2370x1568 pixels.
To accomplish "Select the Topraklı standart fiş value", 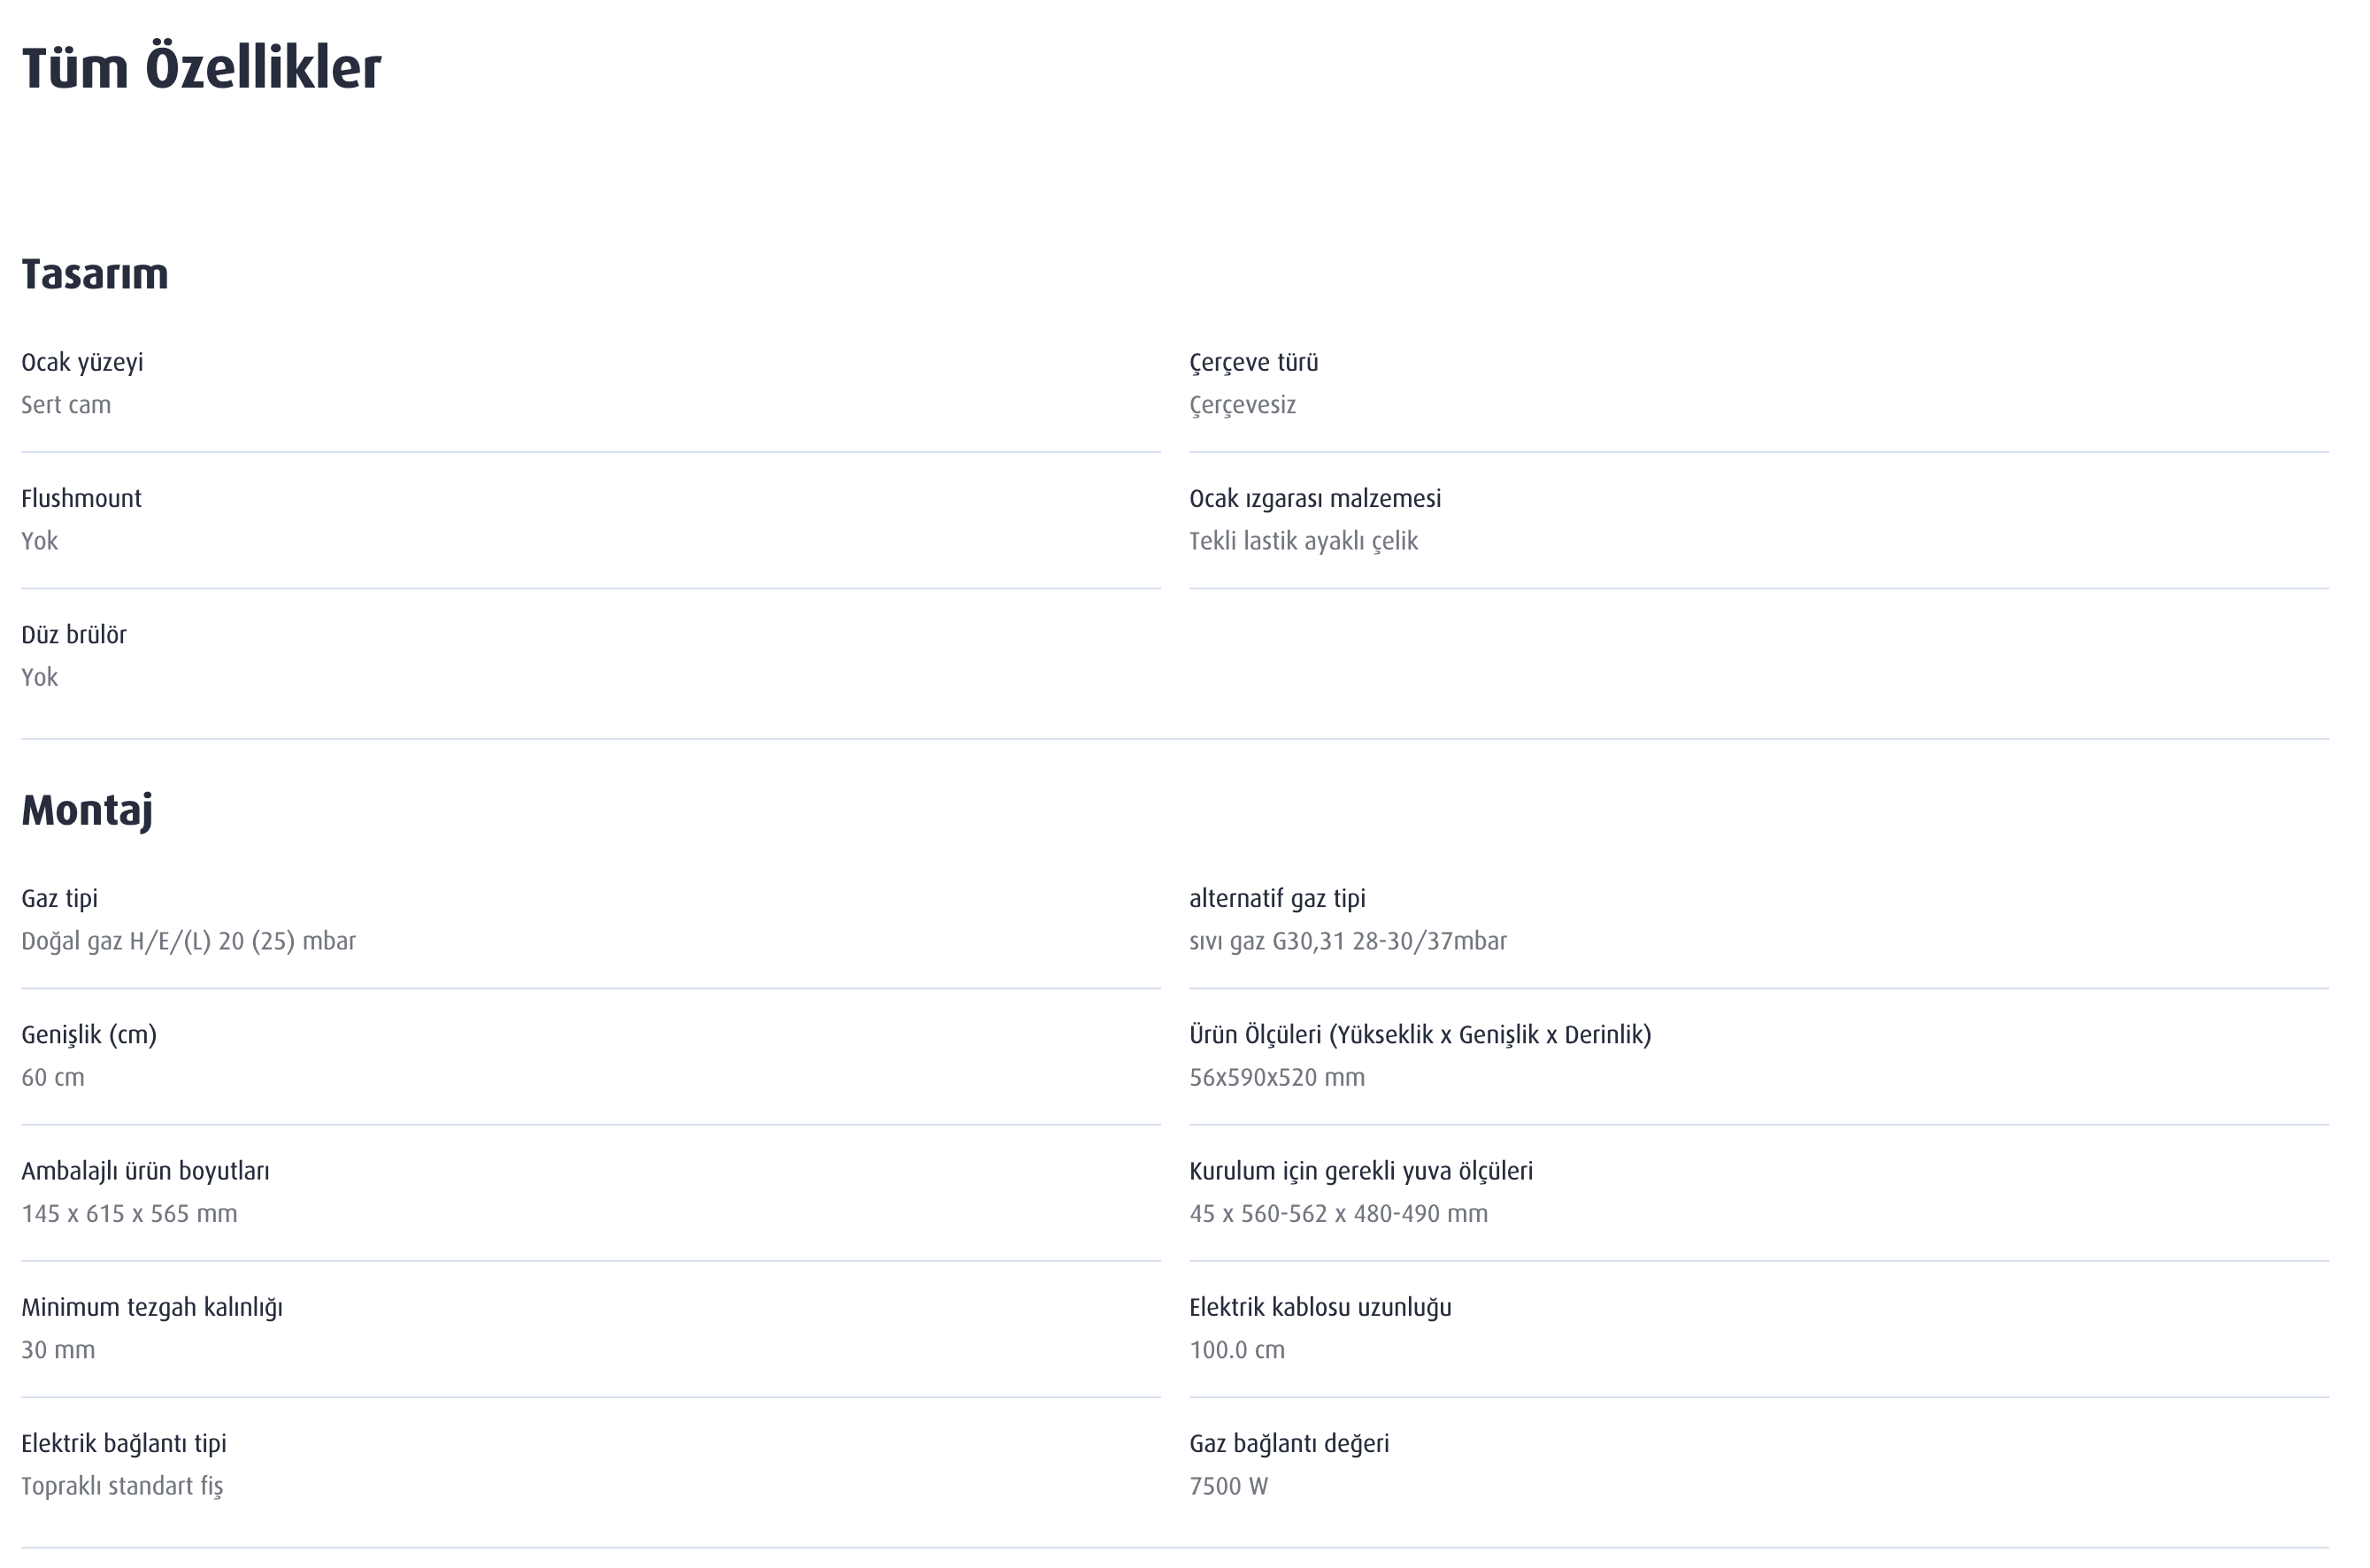I will tap(122, 1486).
